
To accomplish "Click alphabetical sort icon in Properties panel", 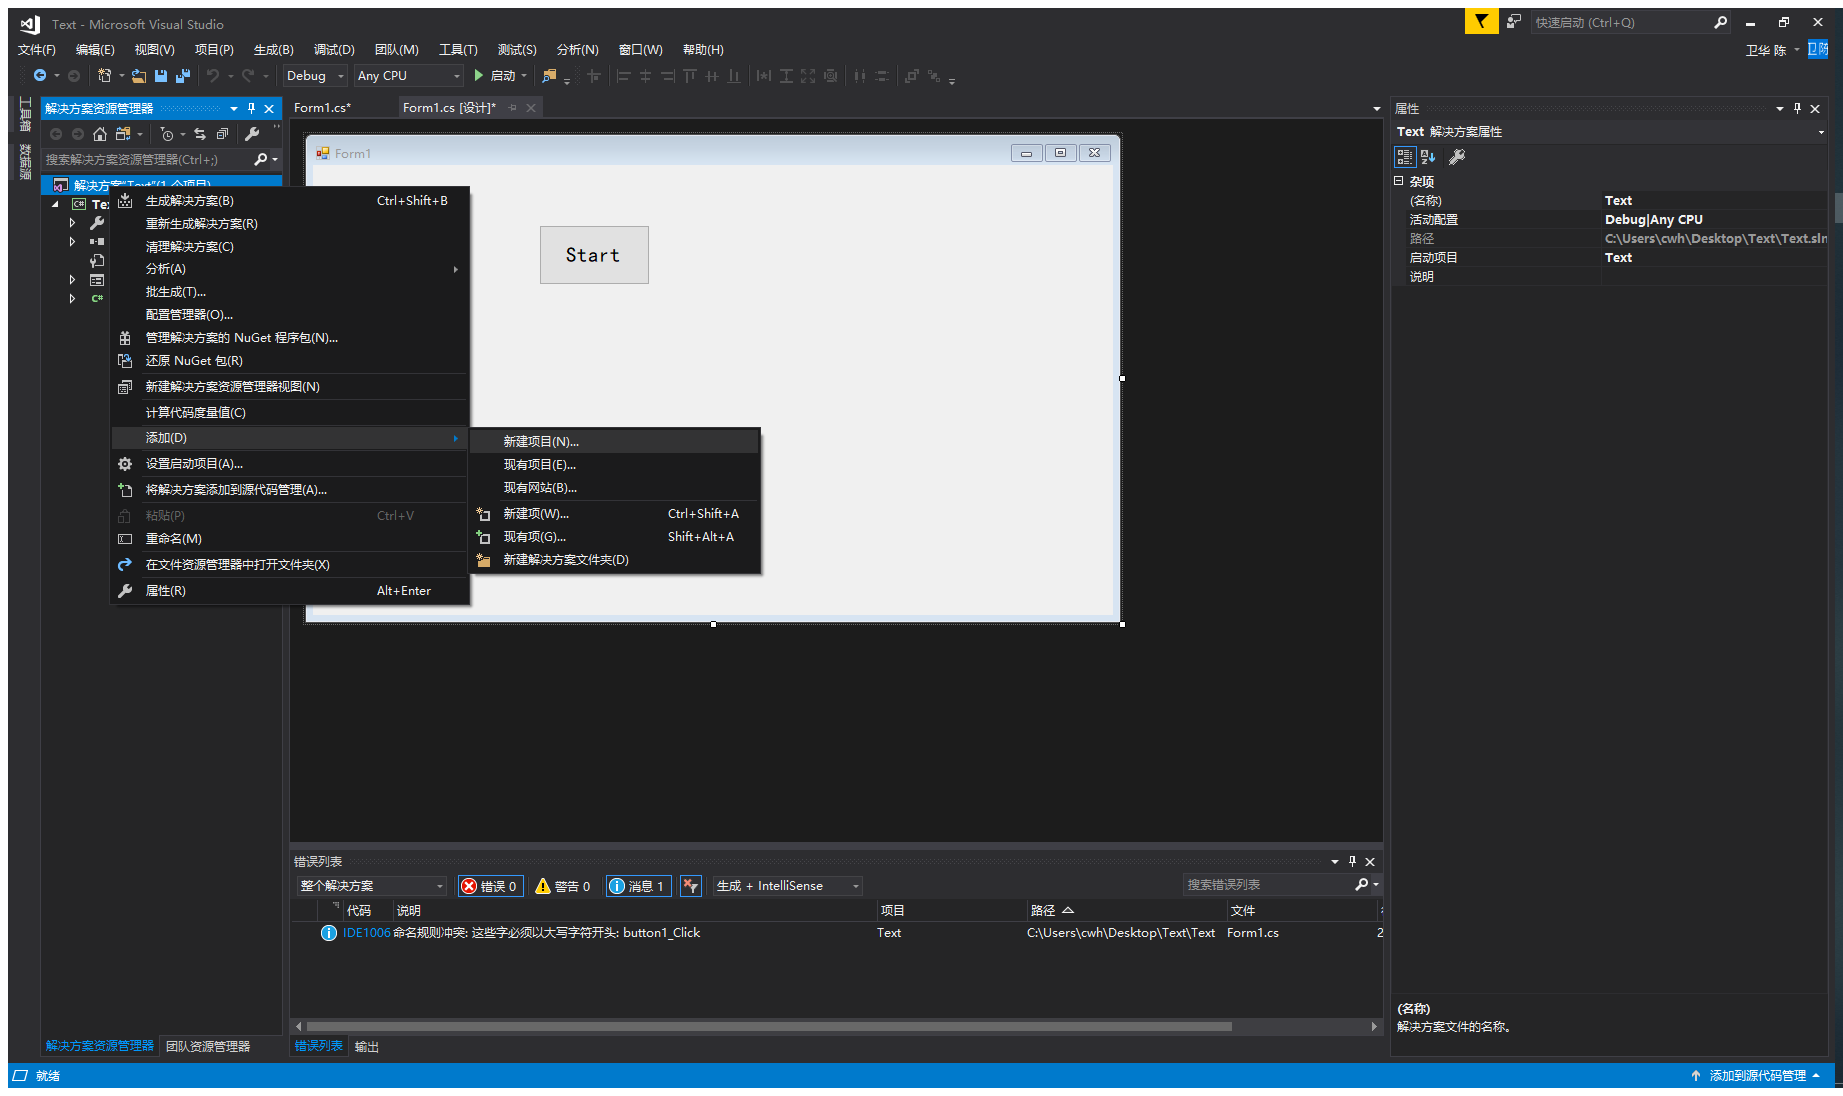I will tap(1428, 157).
